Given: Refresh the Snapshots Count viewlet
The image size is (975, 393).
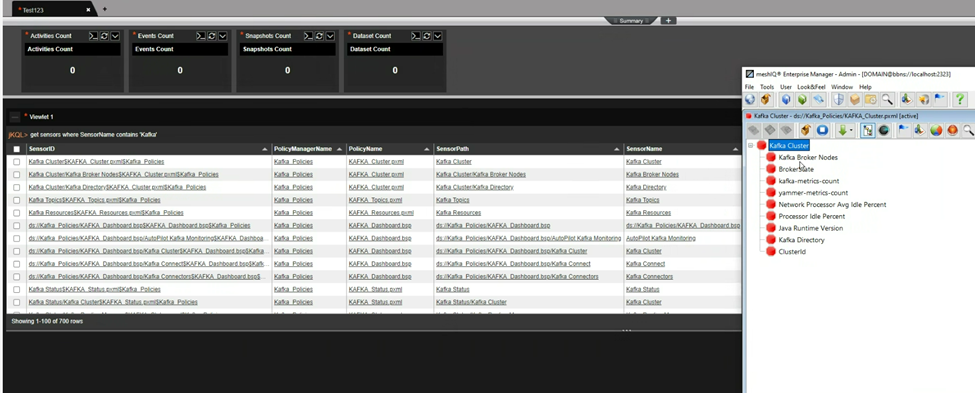Looking at the screenshot, I should pyautogui.click(x=319, y=36).
